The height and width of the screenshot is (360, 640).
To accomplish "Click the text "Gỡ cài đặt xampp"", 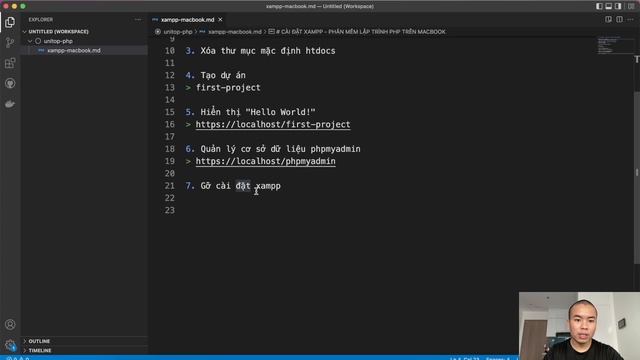I will 240,186.
